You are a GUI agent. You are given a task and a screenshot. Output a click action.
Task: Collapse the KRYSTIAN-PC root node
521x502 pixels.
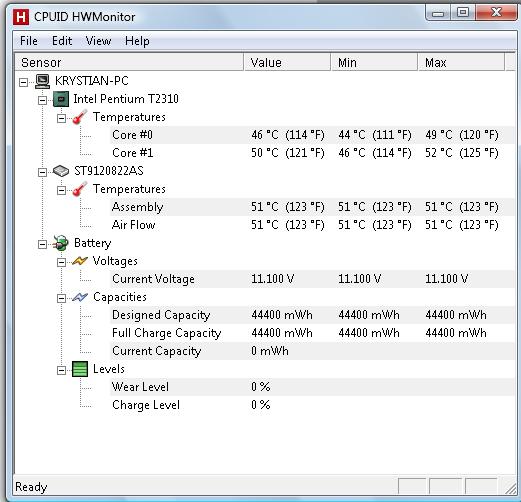pyautogui.click(x=23, y=82)
